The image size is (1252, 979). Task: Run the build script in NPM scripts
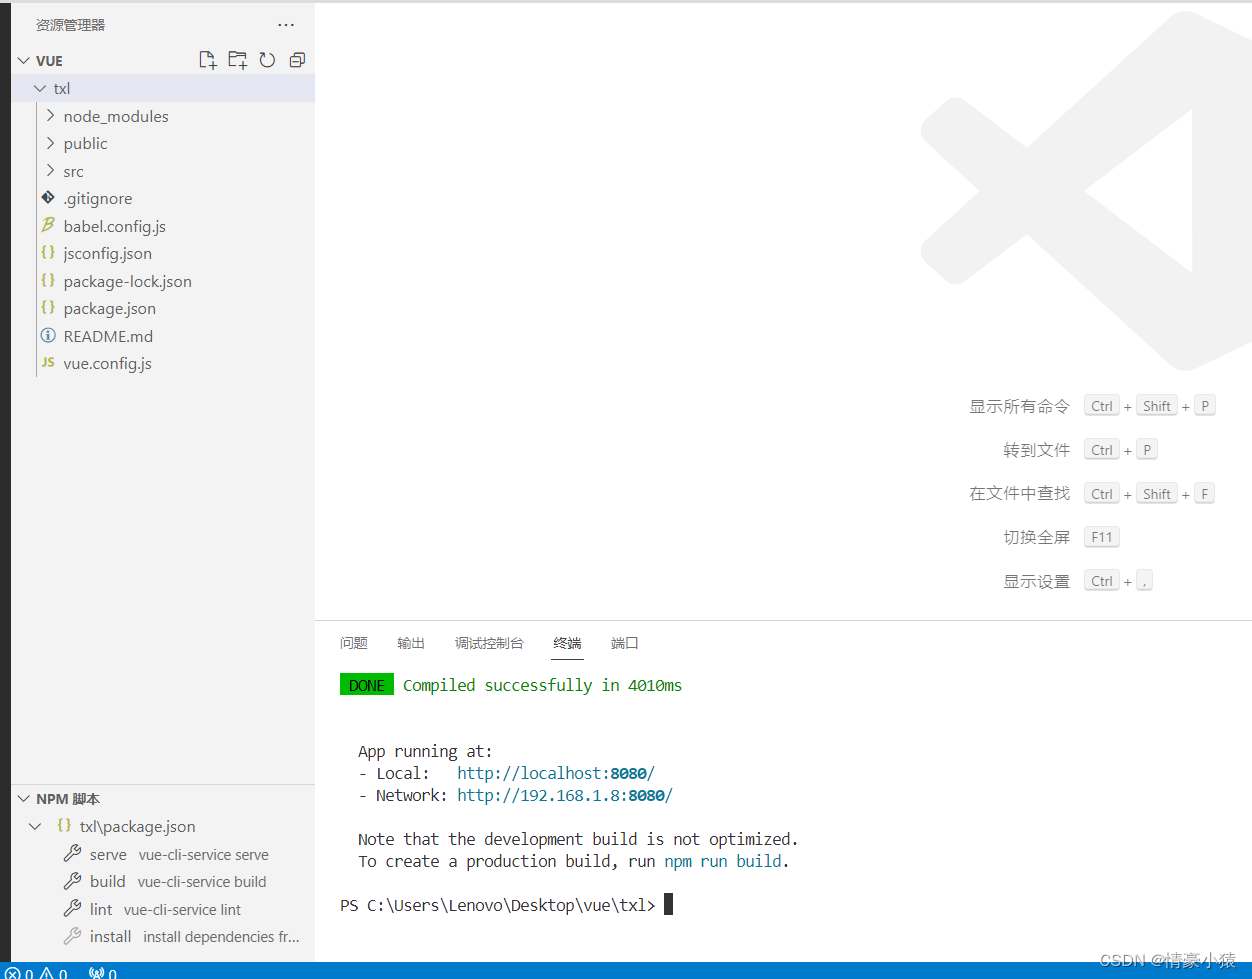point(105,881)
